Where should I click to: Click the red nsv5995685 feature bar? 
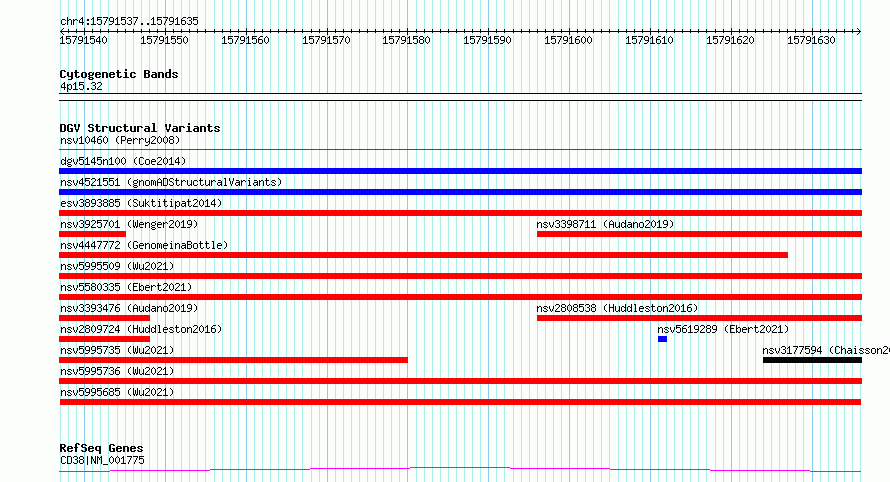tap(460, 402)
